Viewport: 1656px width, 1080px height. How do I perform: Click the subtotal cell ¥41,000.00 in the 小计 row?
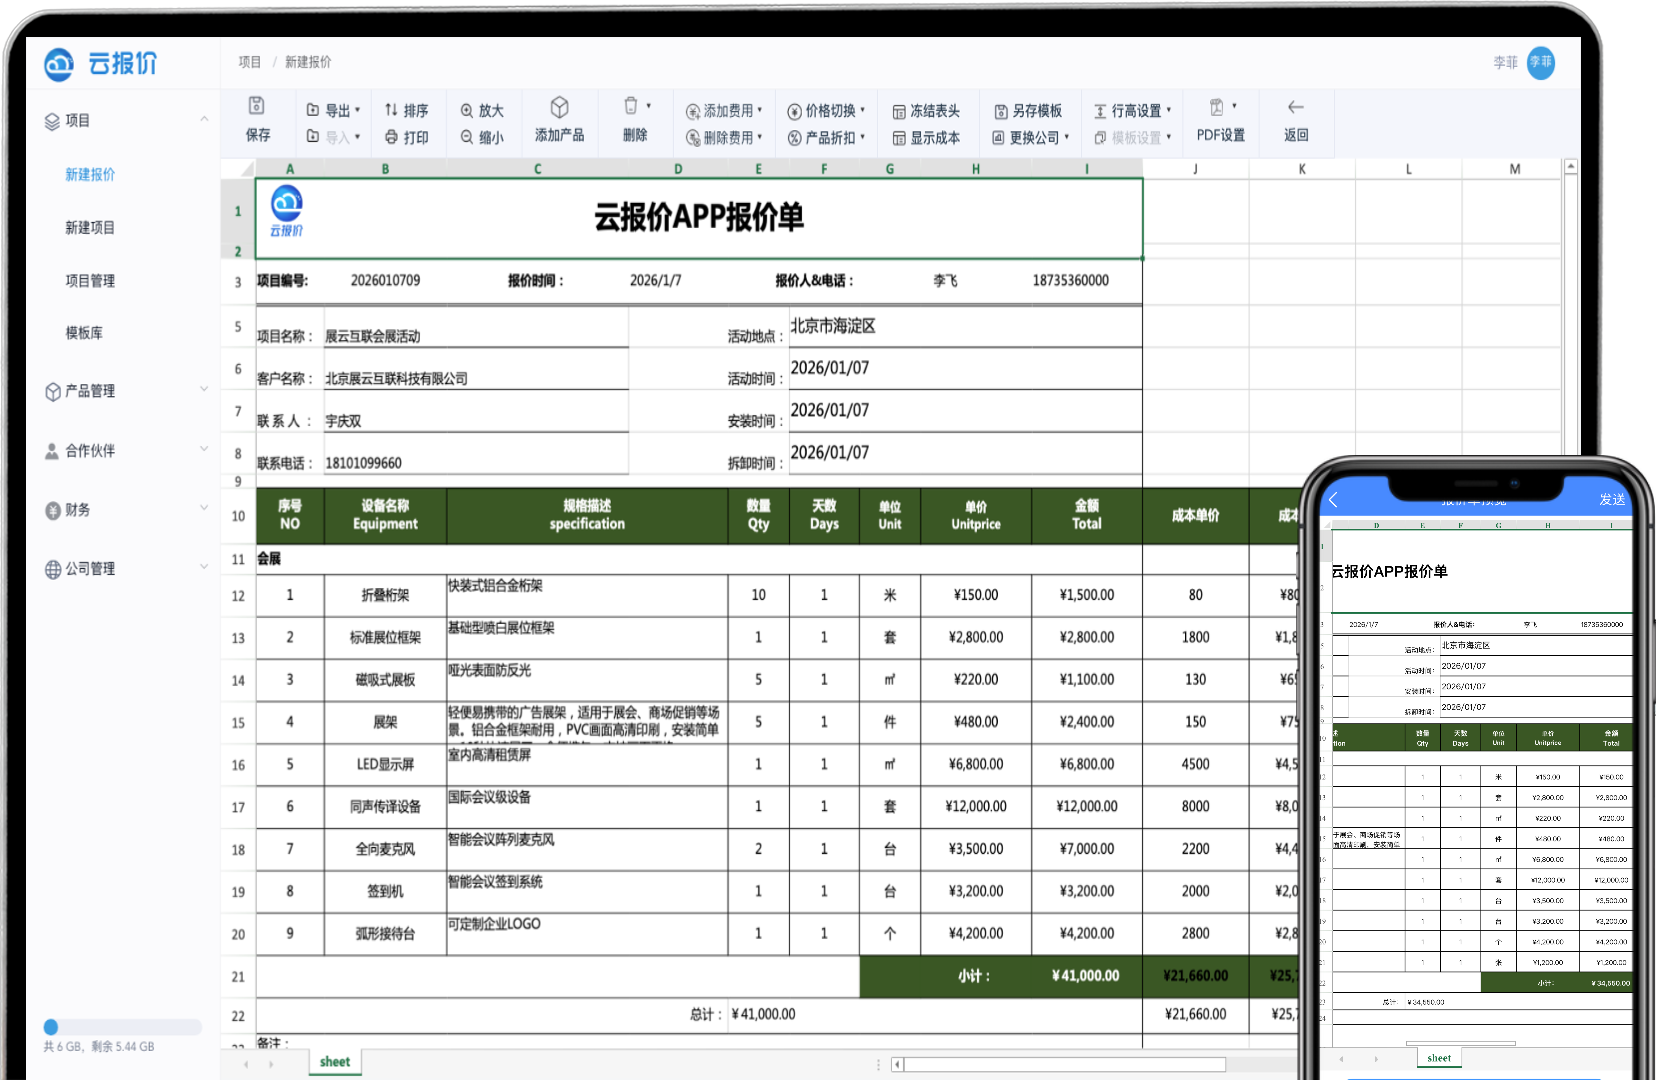point(1086,976)
